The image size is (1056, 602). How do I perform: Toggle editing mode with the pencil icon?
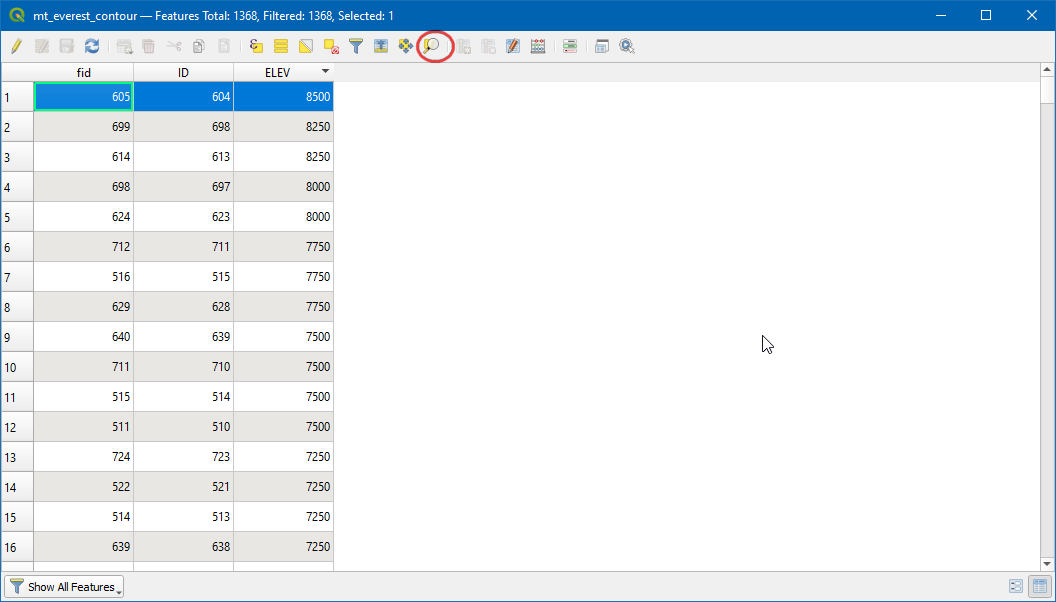pos(16,46)
